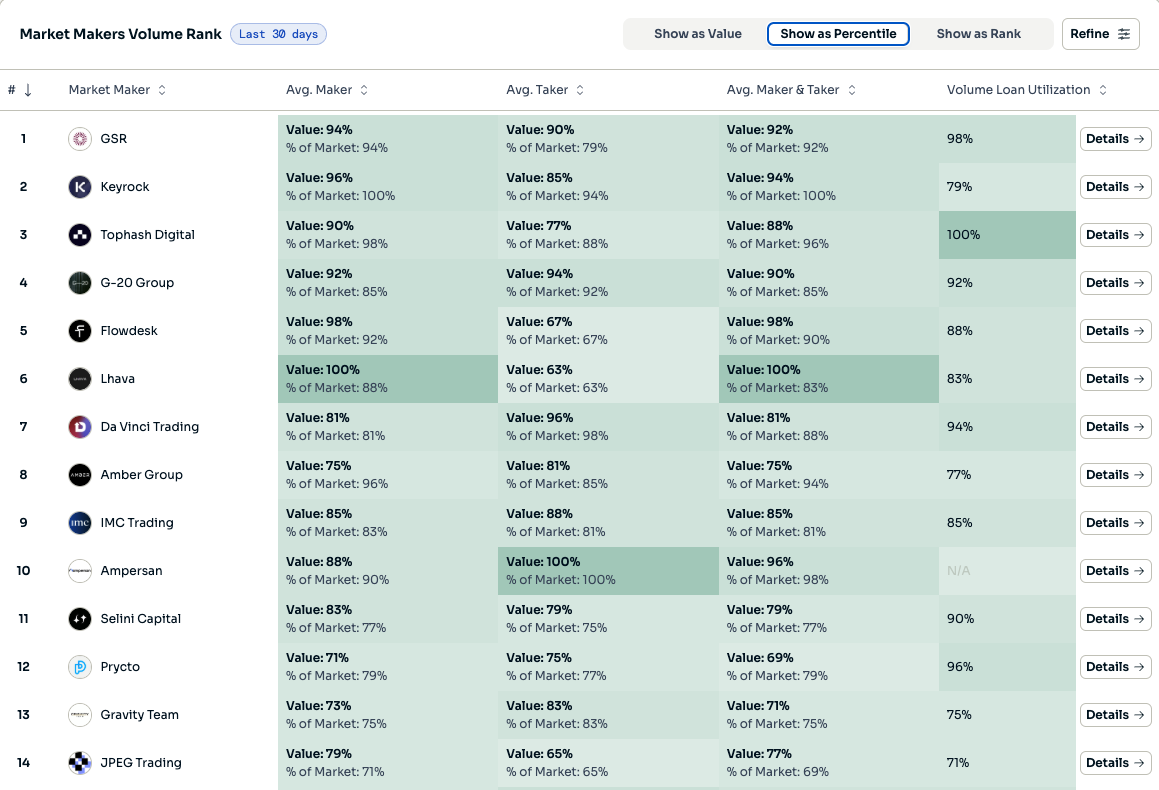Screen dimensions: 1159x790
Task: Click the down arrow next to #
Action: point(28,90)
